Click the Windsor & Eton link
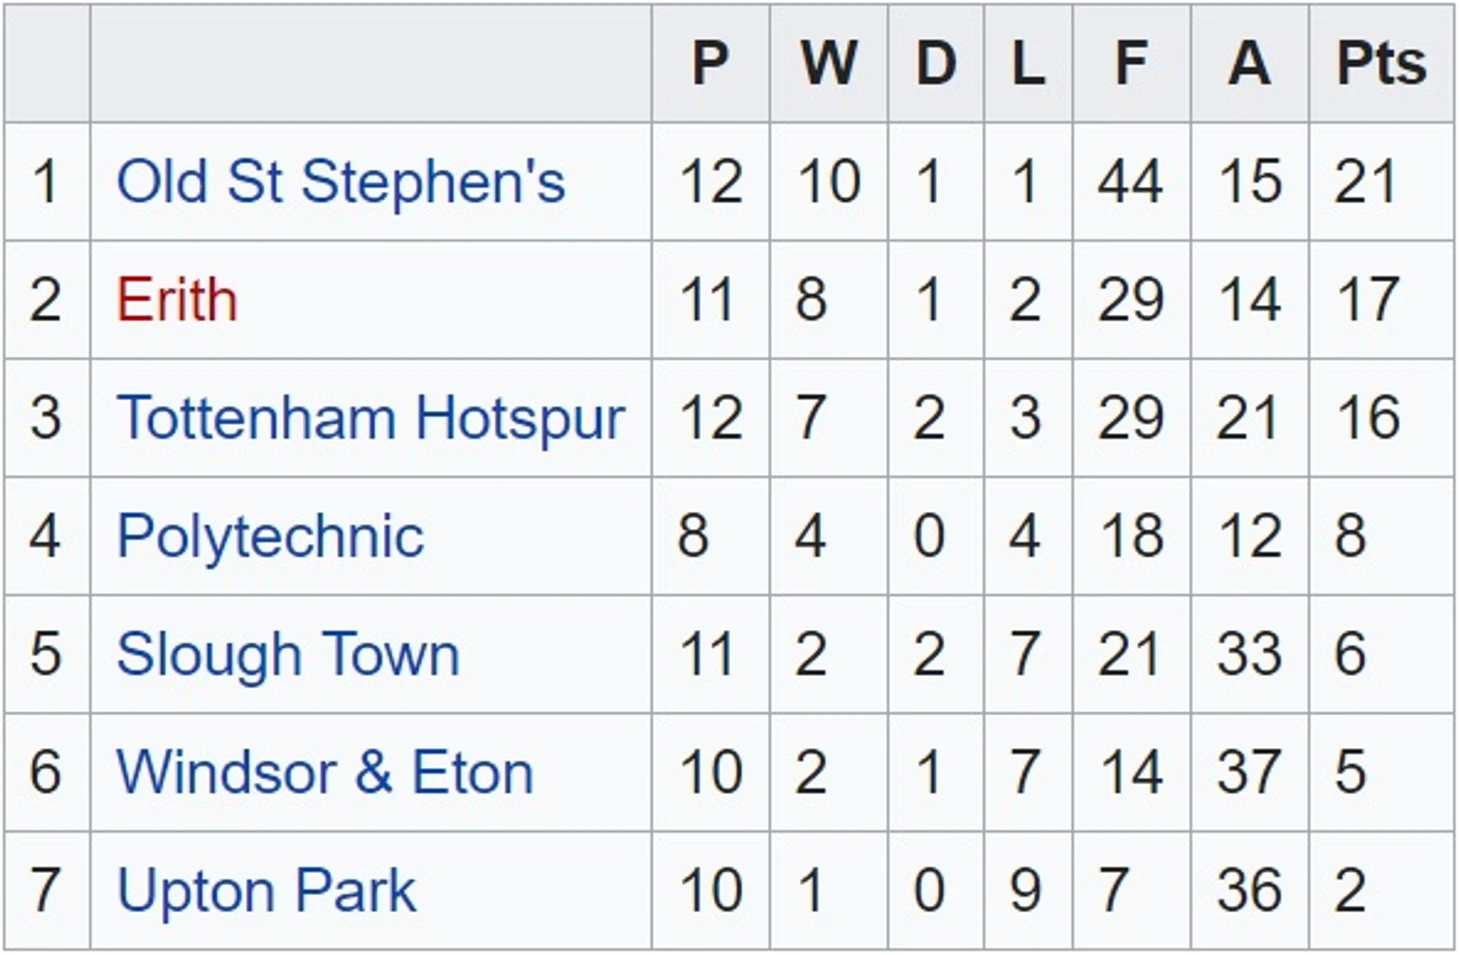 click(x=325, y=772)
